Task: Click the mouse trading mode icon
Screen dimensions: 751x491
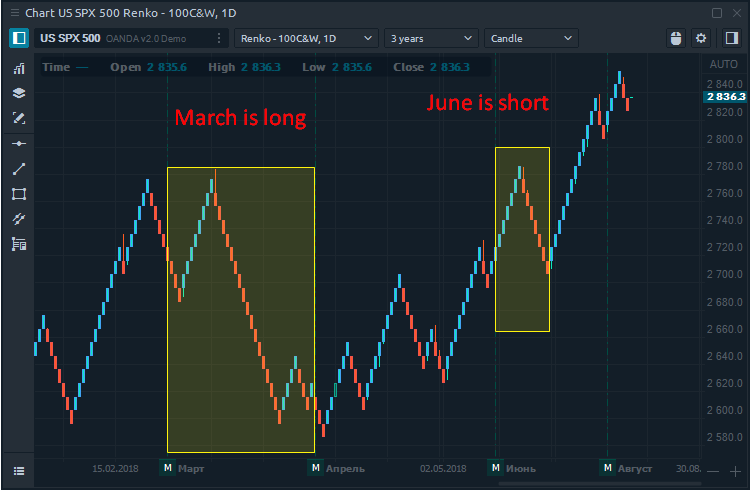Action: coord(675,38)
